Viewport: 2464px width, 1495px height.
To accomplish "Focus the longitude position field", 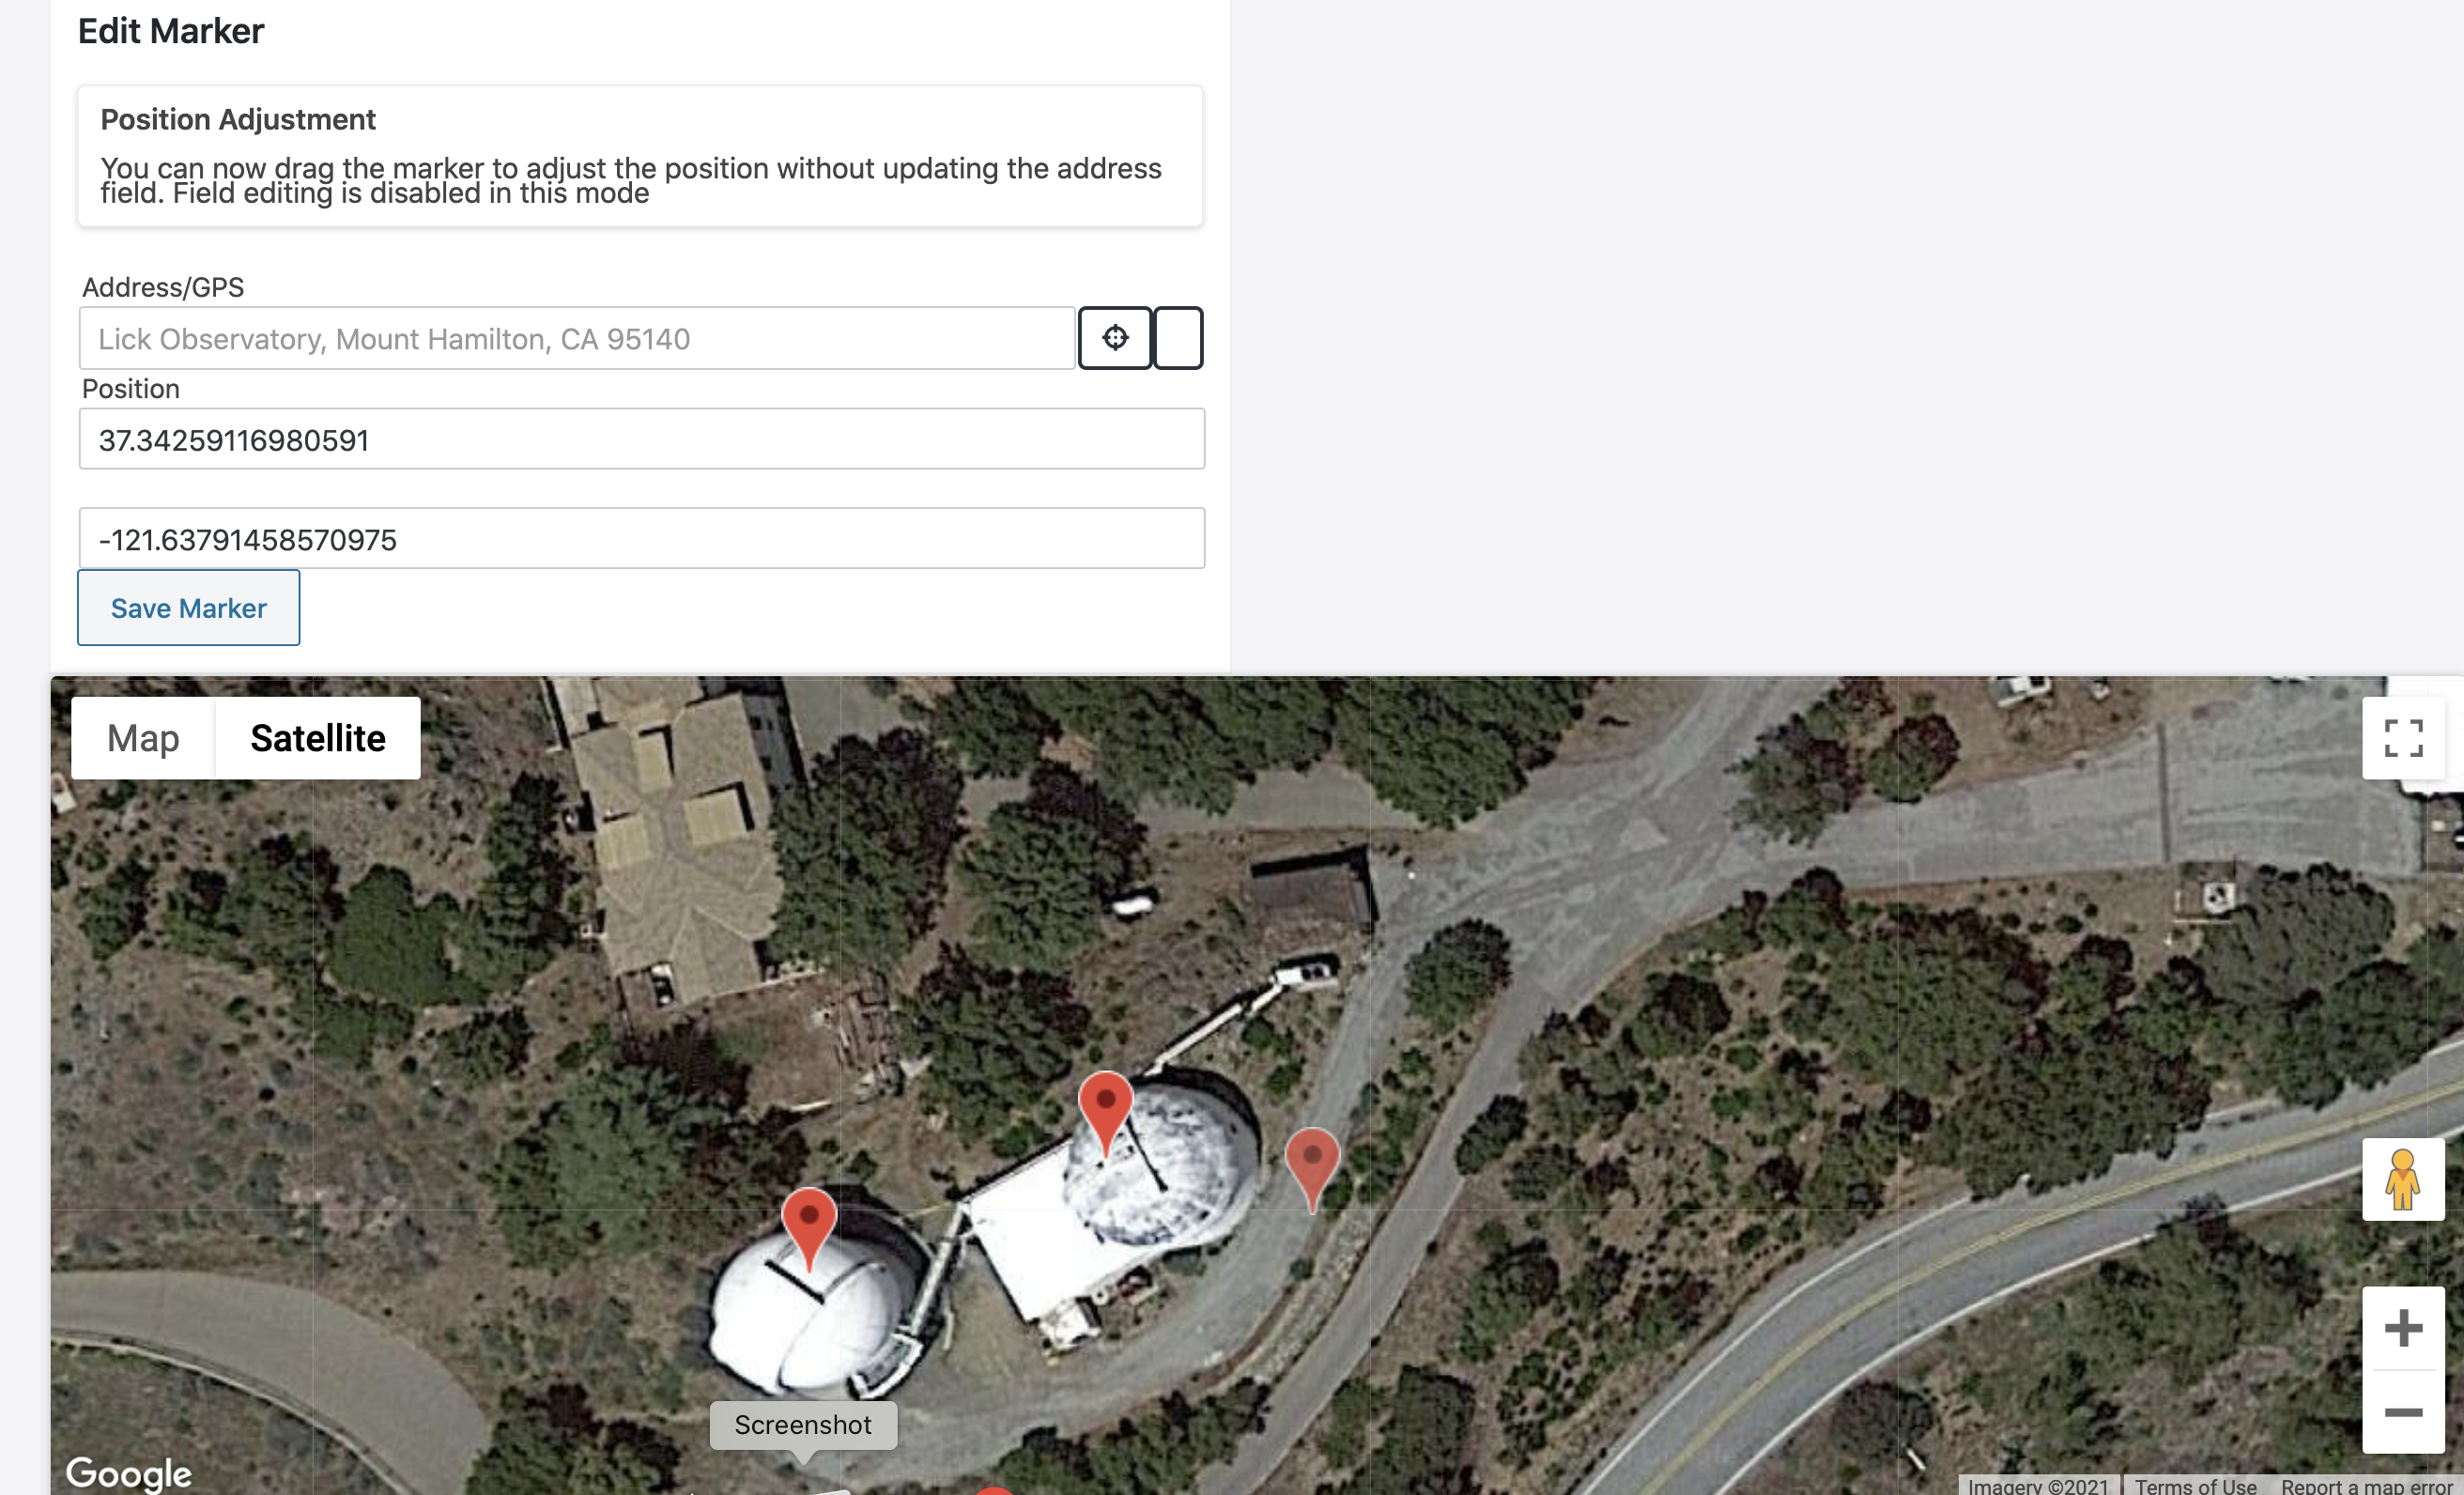I will point(642,539).
